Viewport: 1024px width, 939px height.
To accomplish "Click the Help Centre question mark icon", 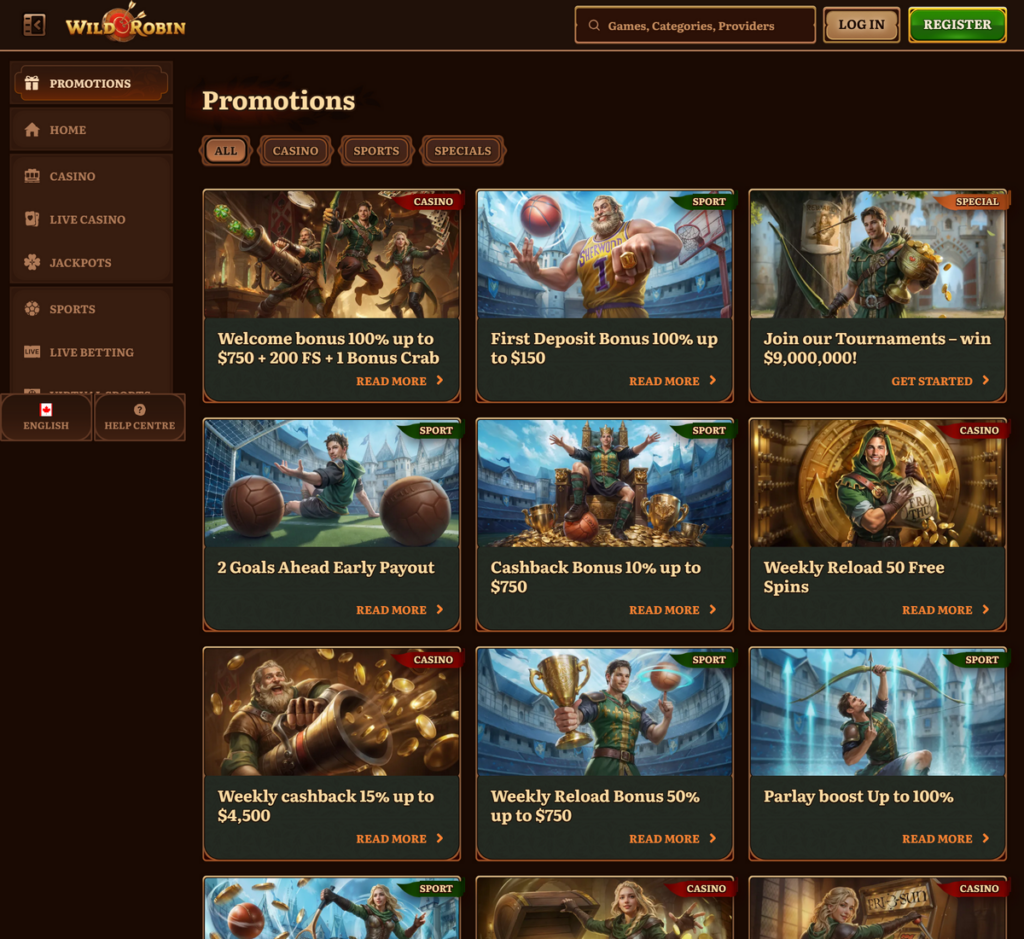I will (140, 409).
